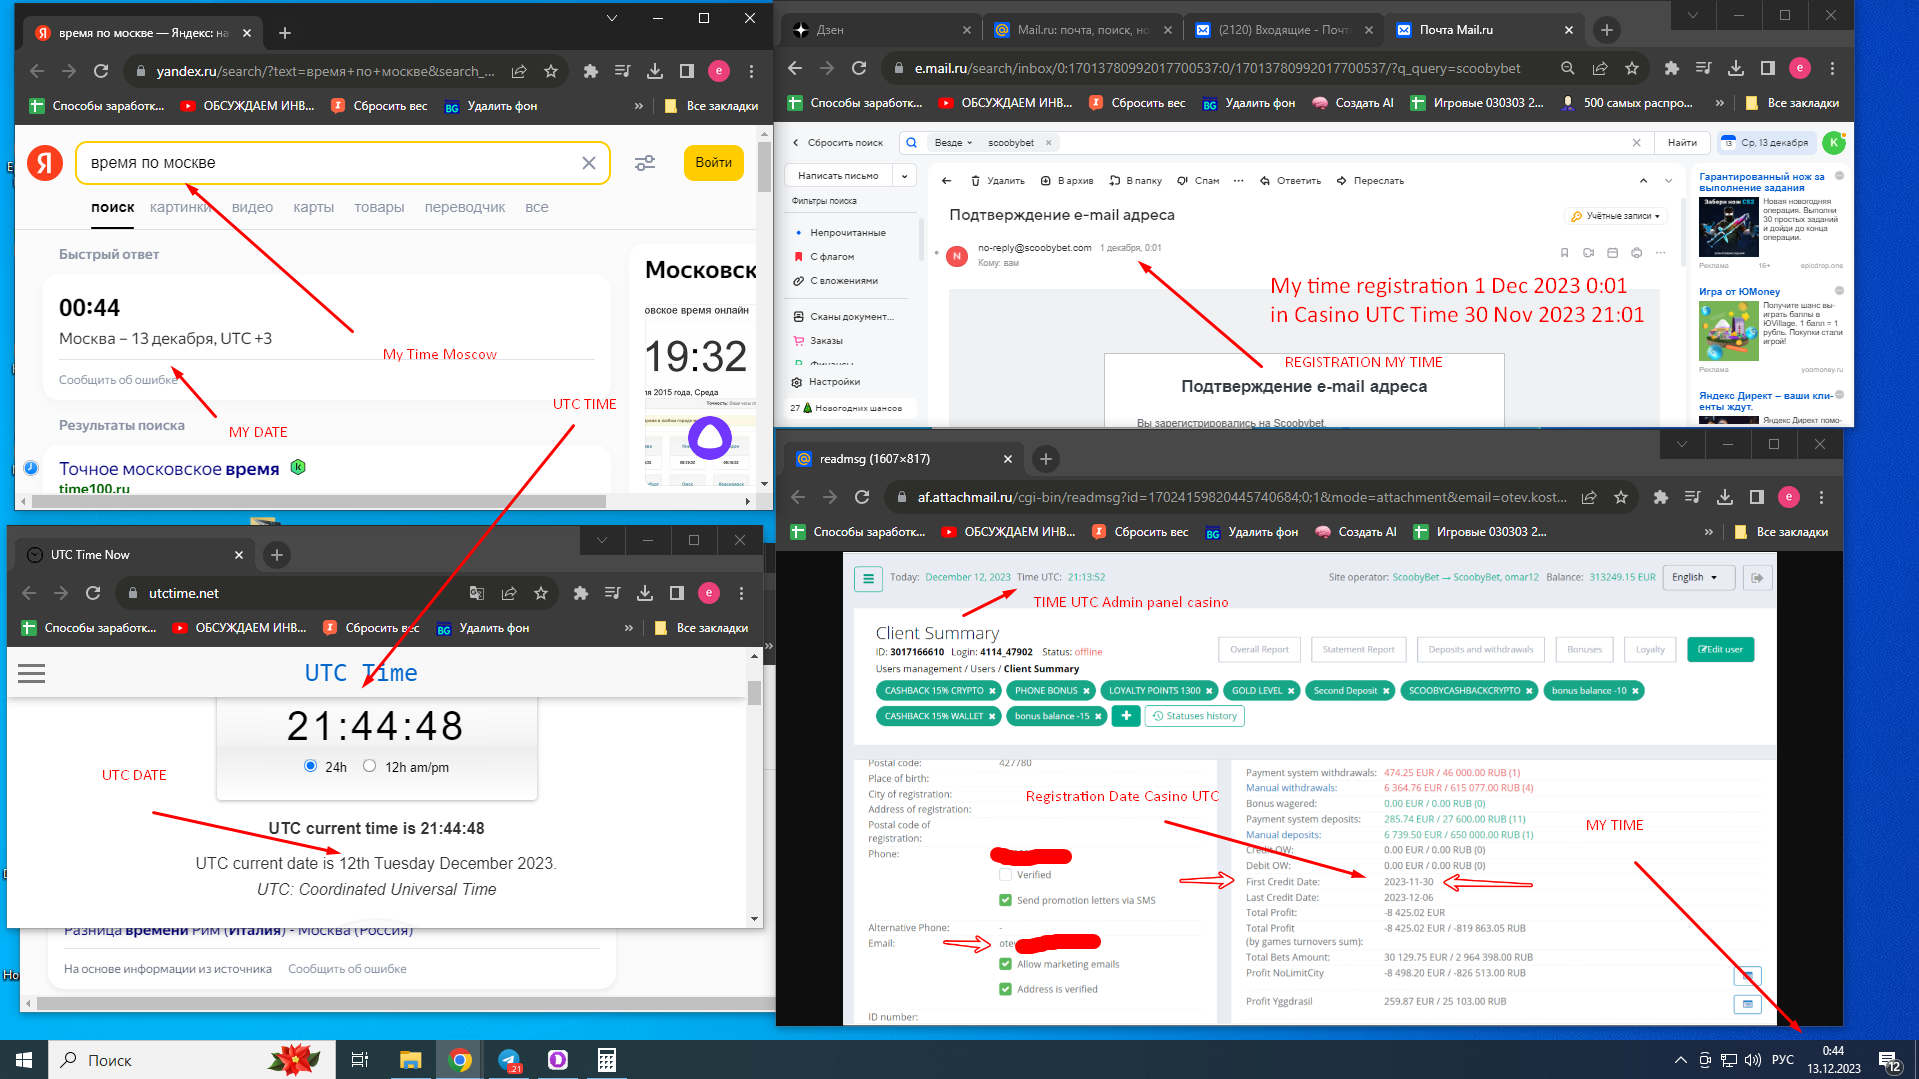
Task: Launch Chrome from the taskbar
Action: (x=460, y=1060)
